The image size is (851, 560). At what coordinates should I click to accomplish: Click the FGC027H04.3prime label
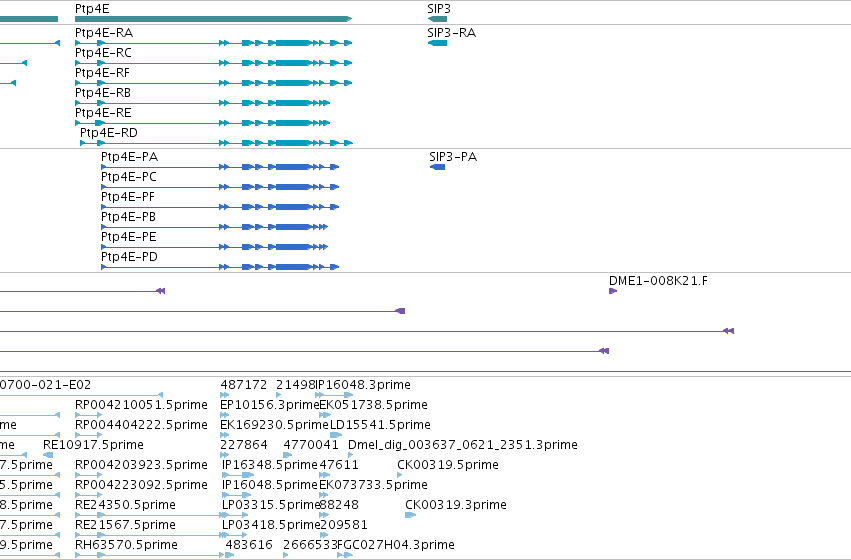point(396,545)
